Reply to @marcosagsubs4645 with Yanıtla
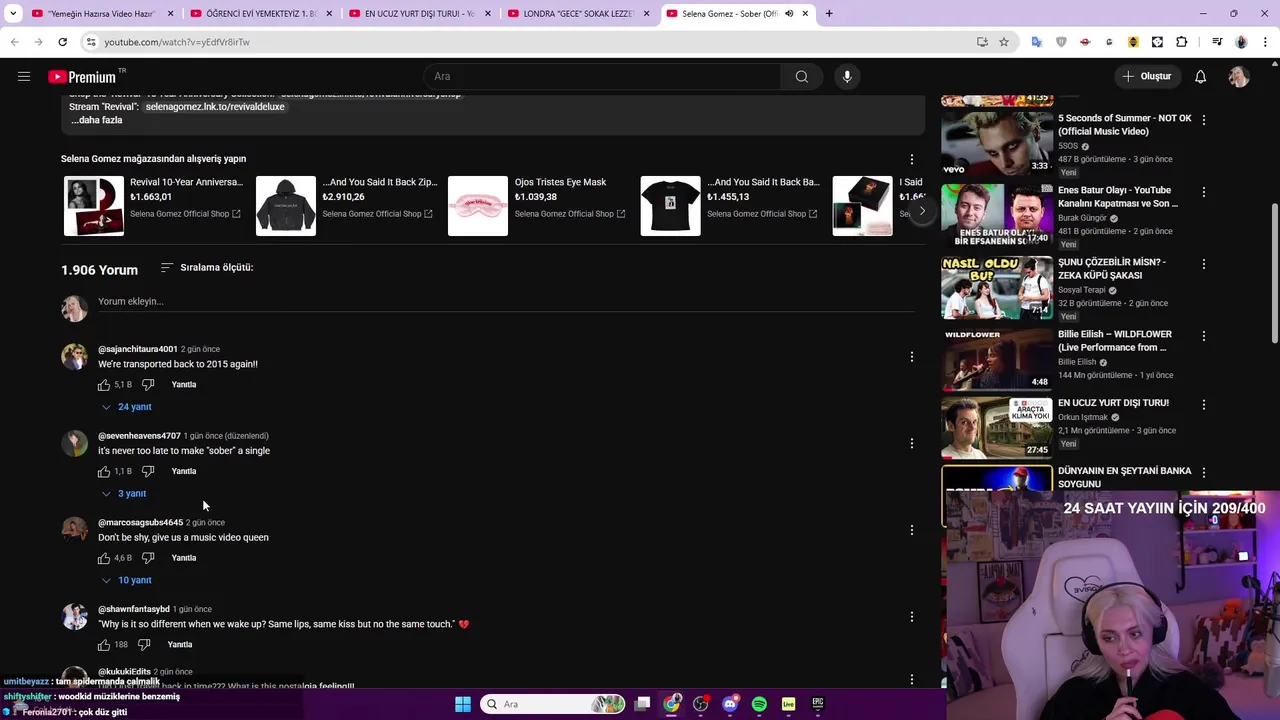 pos(184,558)
